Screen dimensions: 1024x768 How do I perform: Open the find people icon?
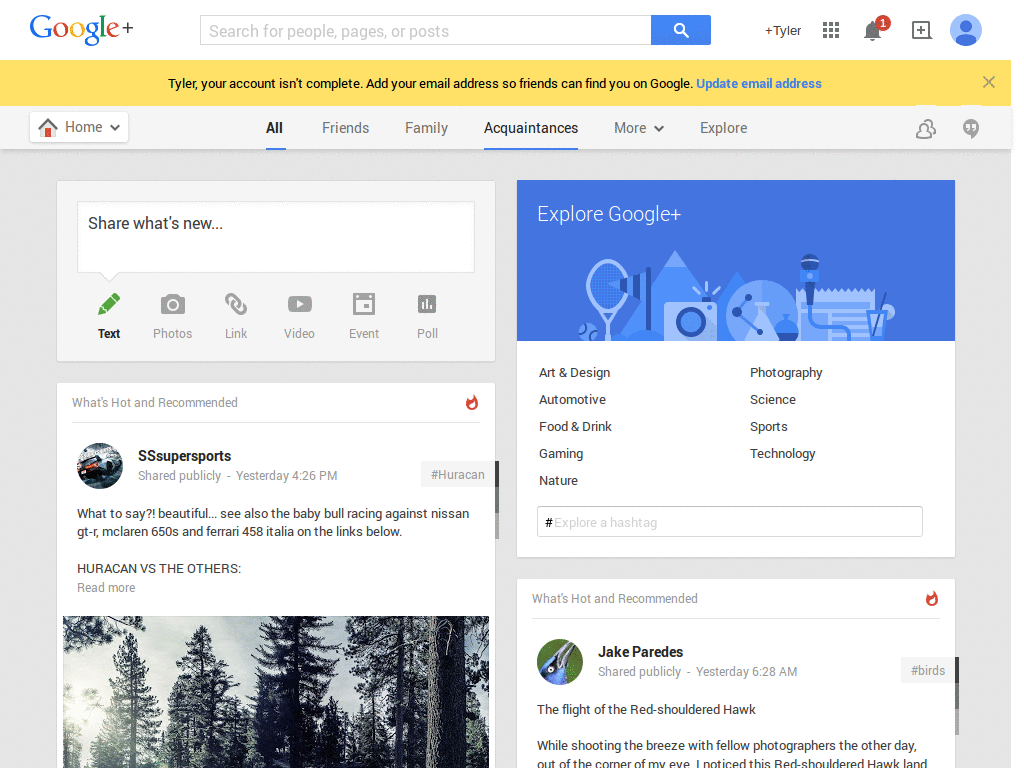click(x=925, y=129)
